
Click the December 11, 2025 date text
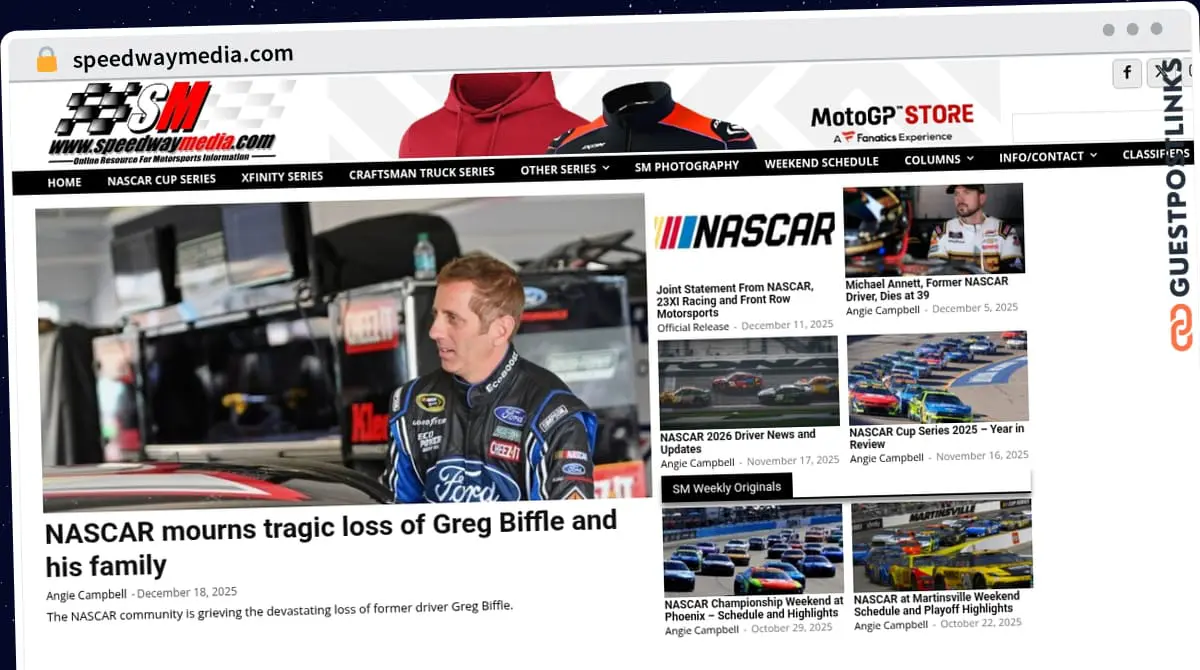(787, 325)
